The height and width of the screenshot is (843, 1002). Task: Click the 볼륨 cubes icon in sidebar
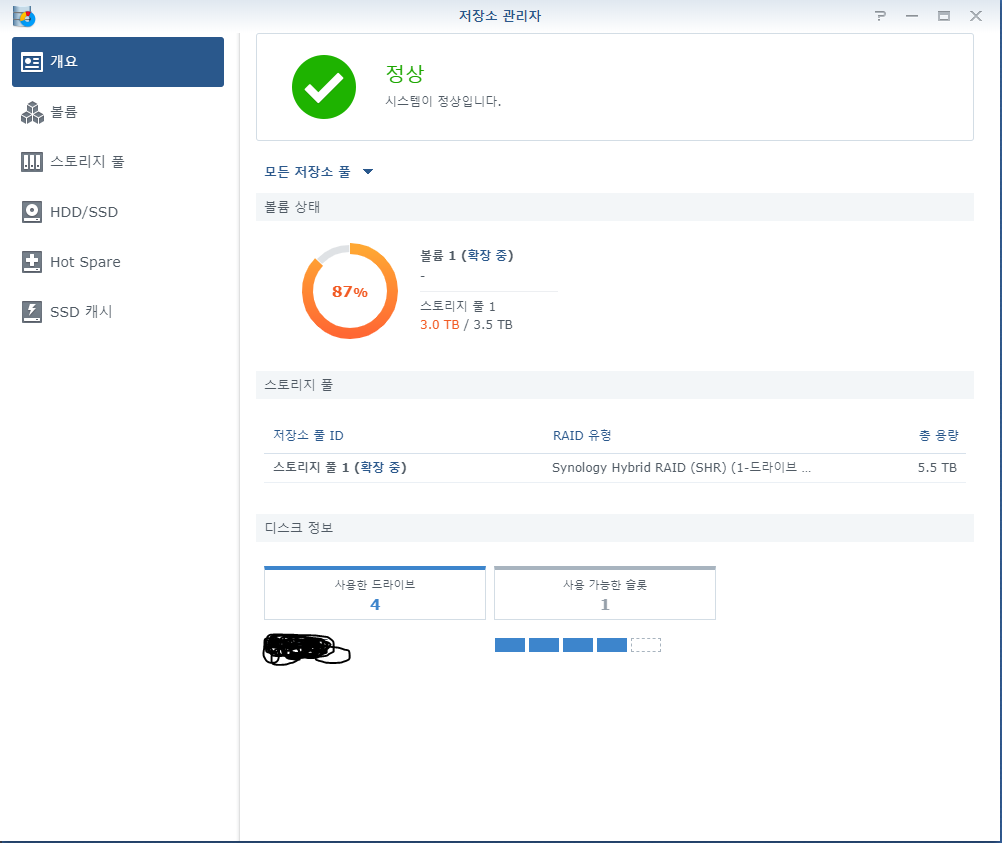pos(32,112)
